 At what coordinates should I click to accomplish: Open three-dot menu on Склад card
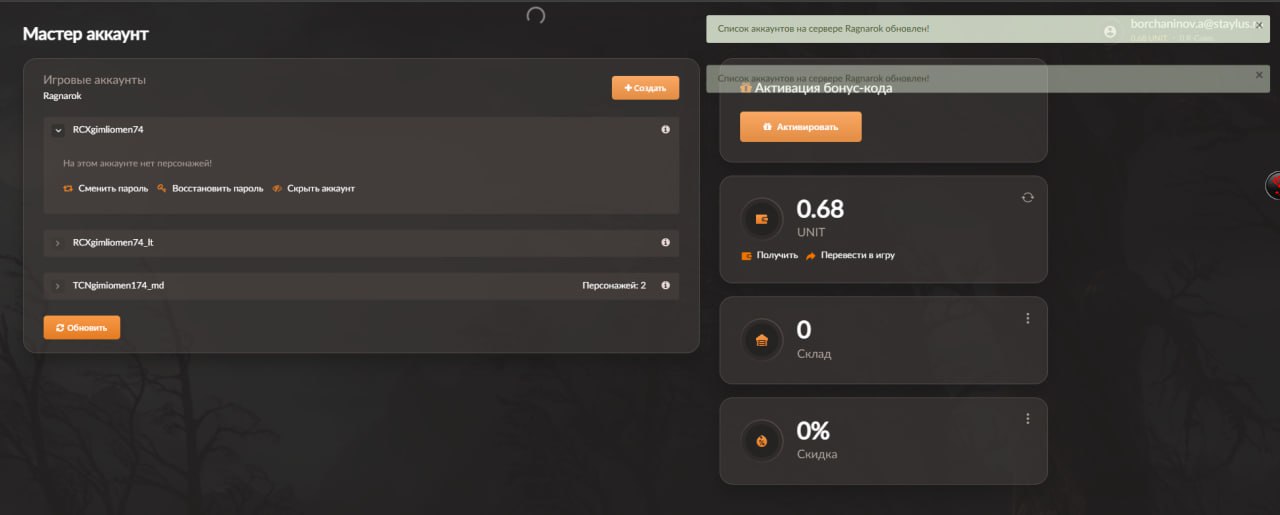coord(1027,319)
